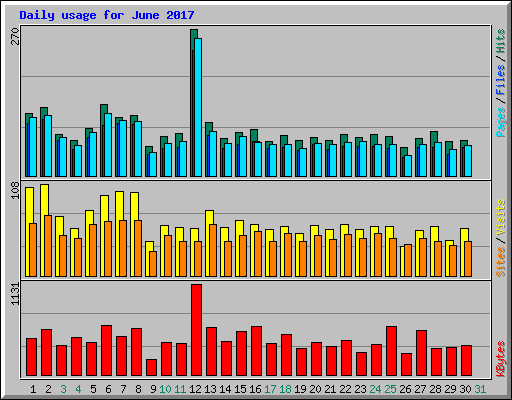Select green weekend day label "10"
This screenshot has height=400, width=512.
165,389
